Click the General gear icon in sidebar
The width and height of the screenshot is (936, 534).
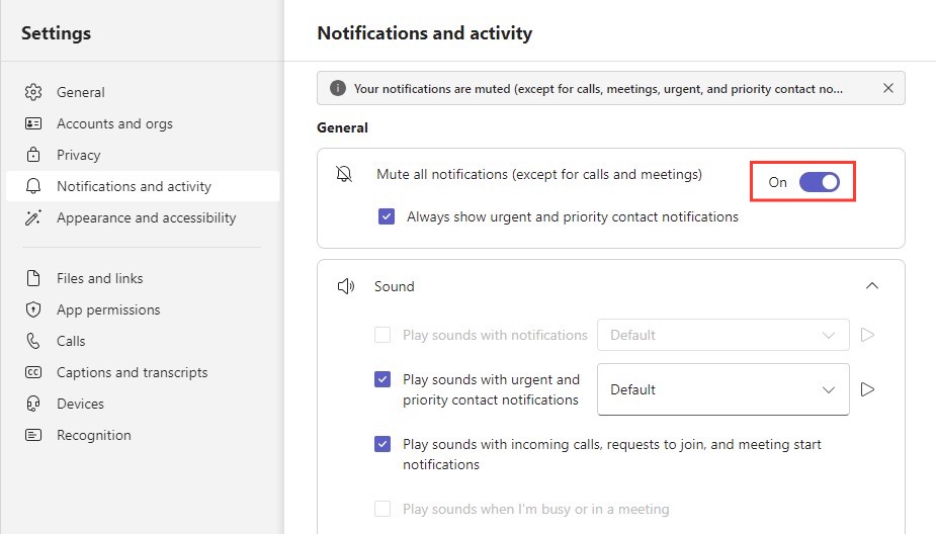tap(34, 92)
